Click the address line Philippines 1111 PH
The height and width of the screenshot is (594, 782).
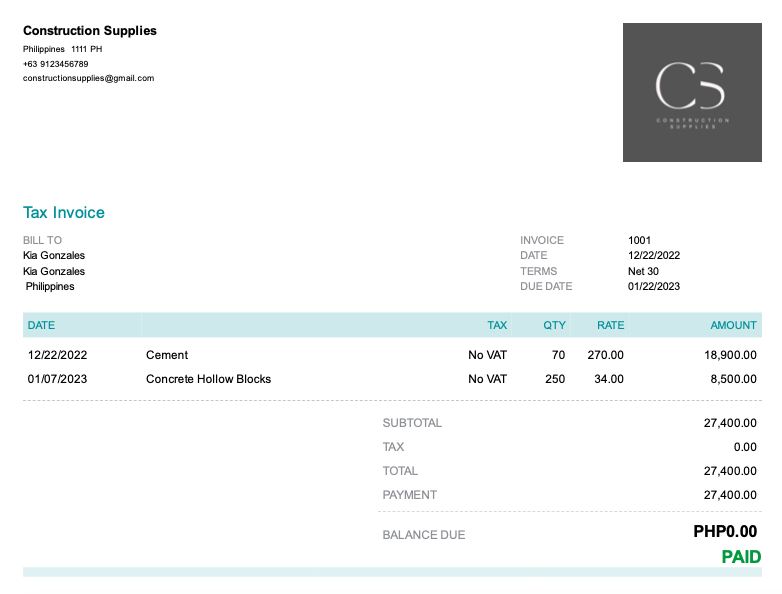(x=62, y=49)
